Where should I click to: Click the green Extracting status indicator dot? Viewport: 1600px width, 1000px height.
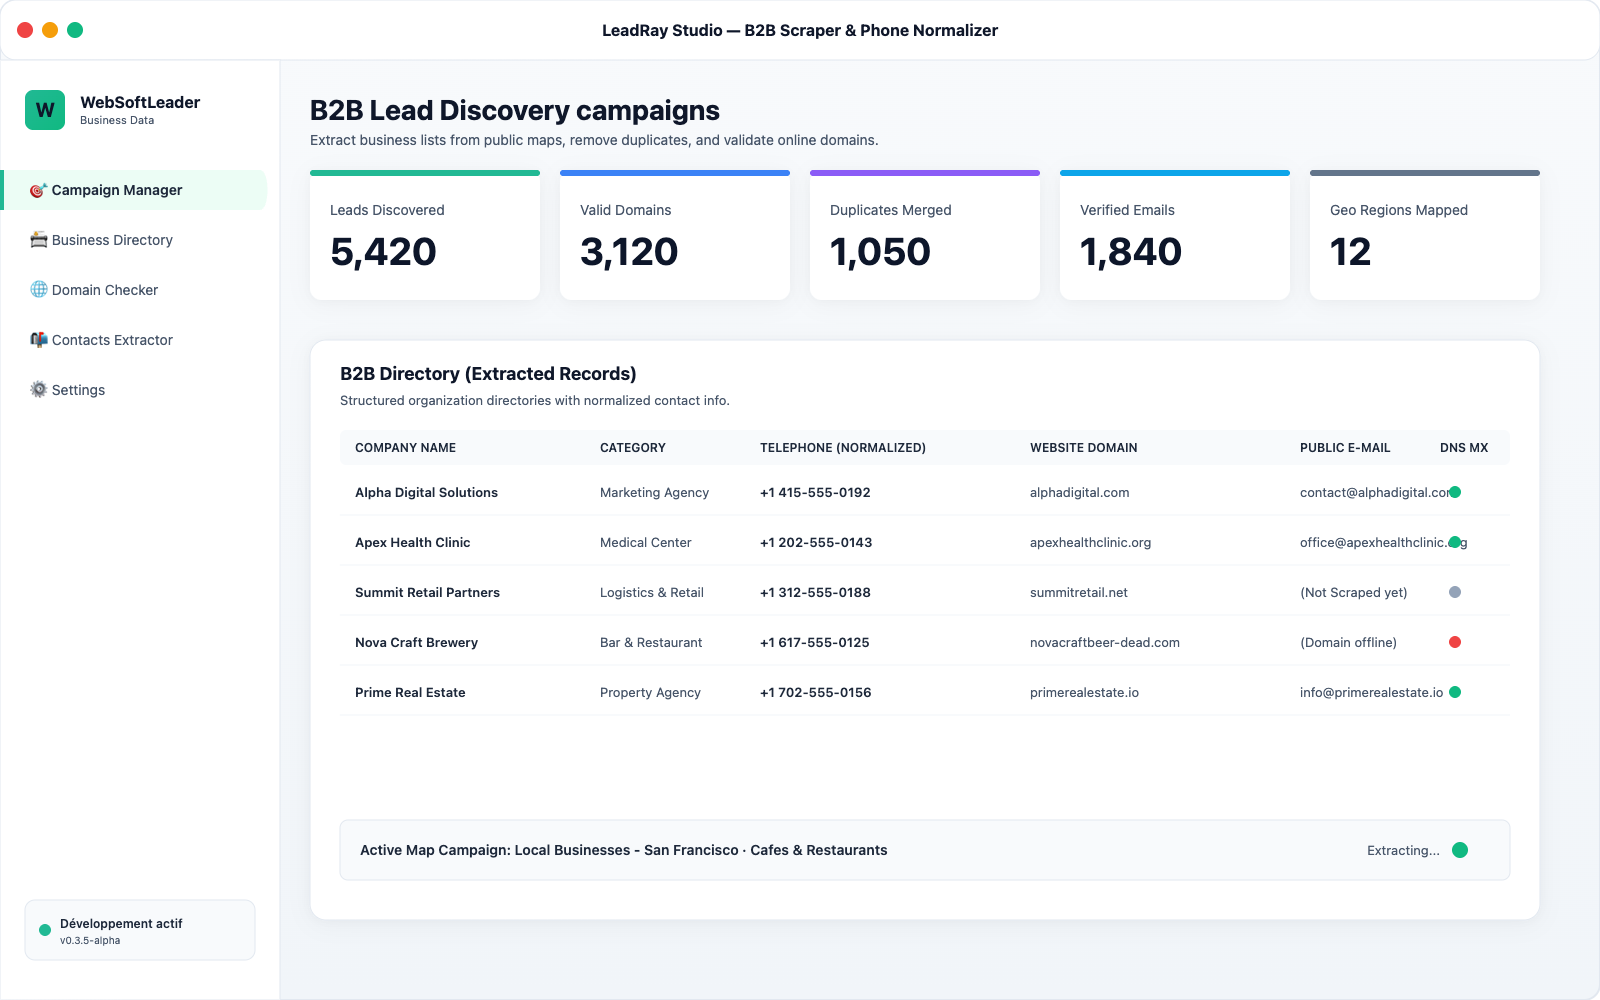[x=1460, y=850]
